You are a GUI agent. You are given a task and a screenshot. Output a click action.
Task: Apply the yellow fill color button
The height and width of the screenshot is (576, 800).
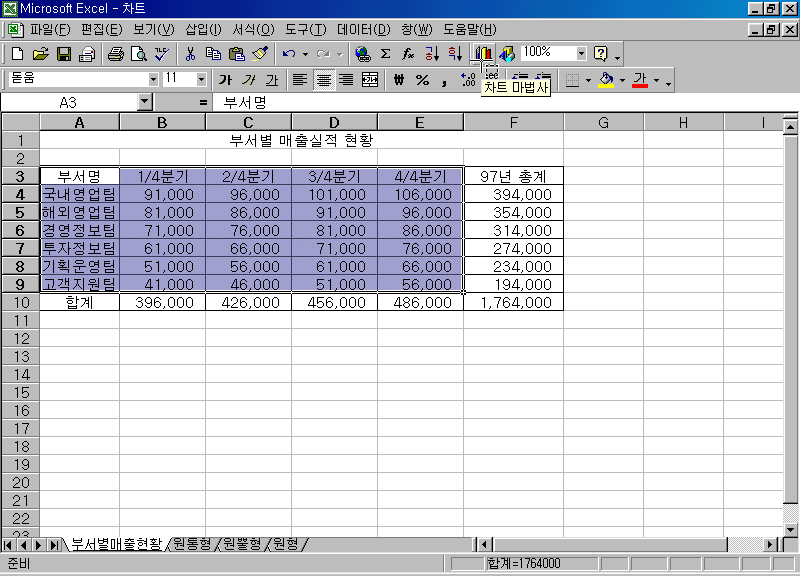click(x=606, y=80)
